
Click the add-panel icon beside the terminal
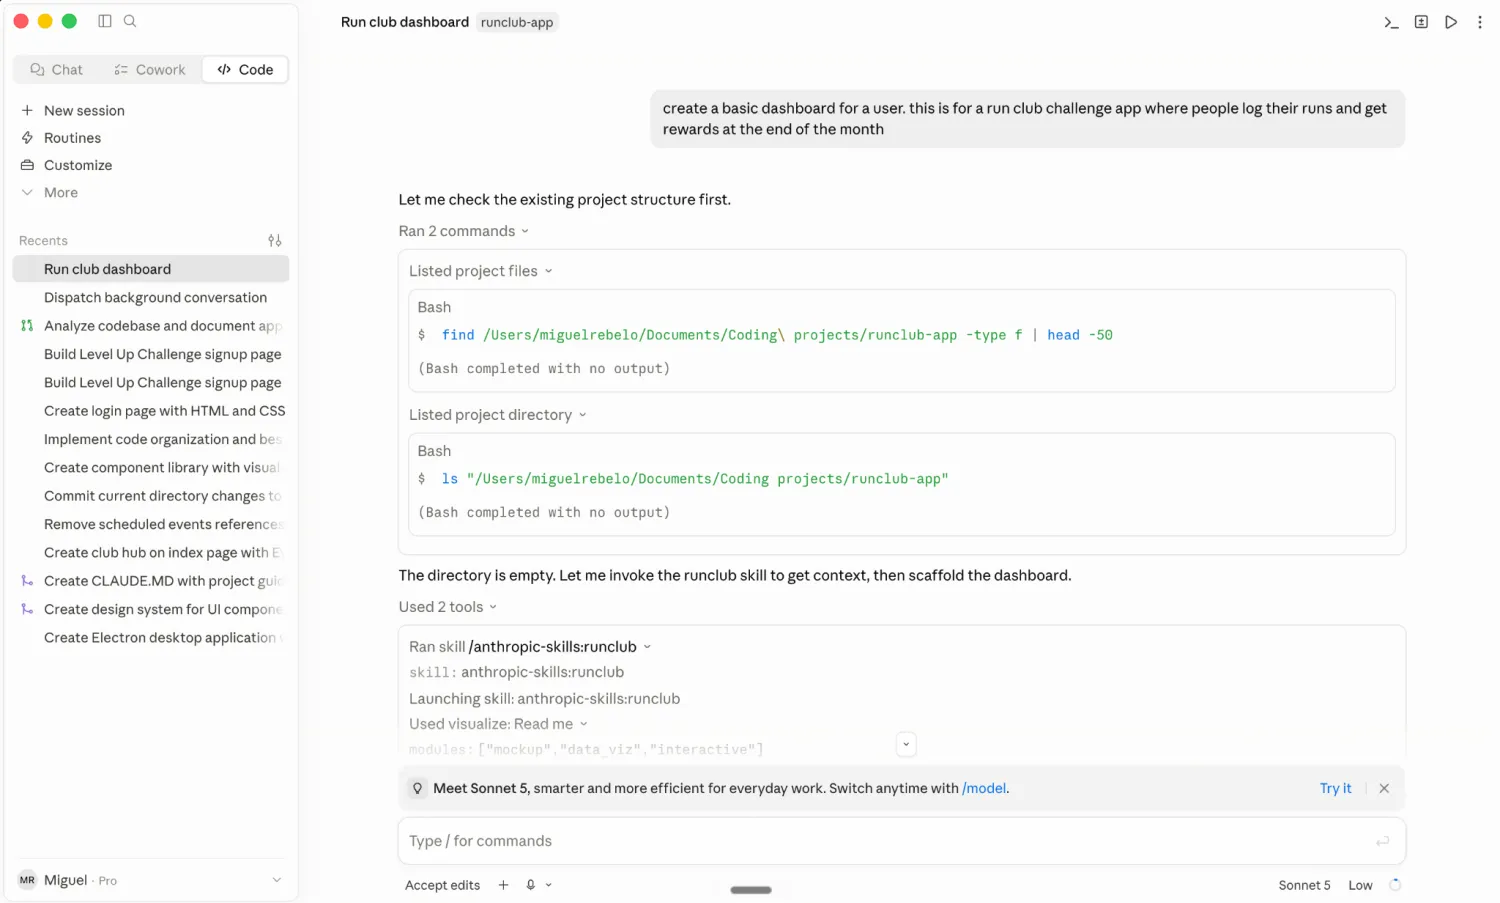click(1421, 22)
